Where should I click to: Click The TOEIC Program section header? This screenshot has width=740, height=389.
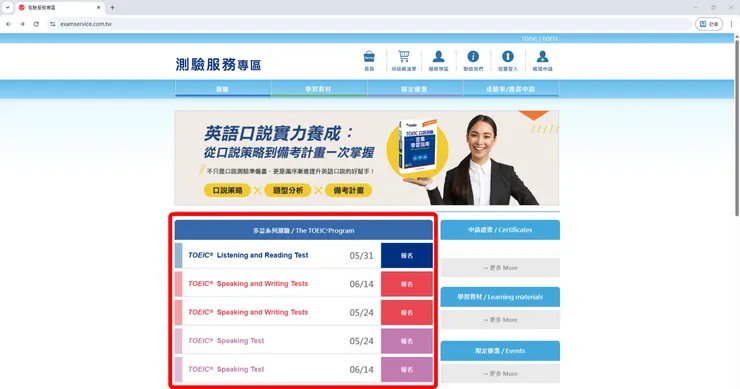303,230
